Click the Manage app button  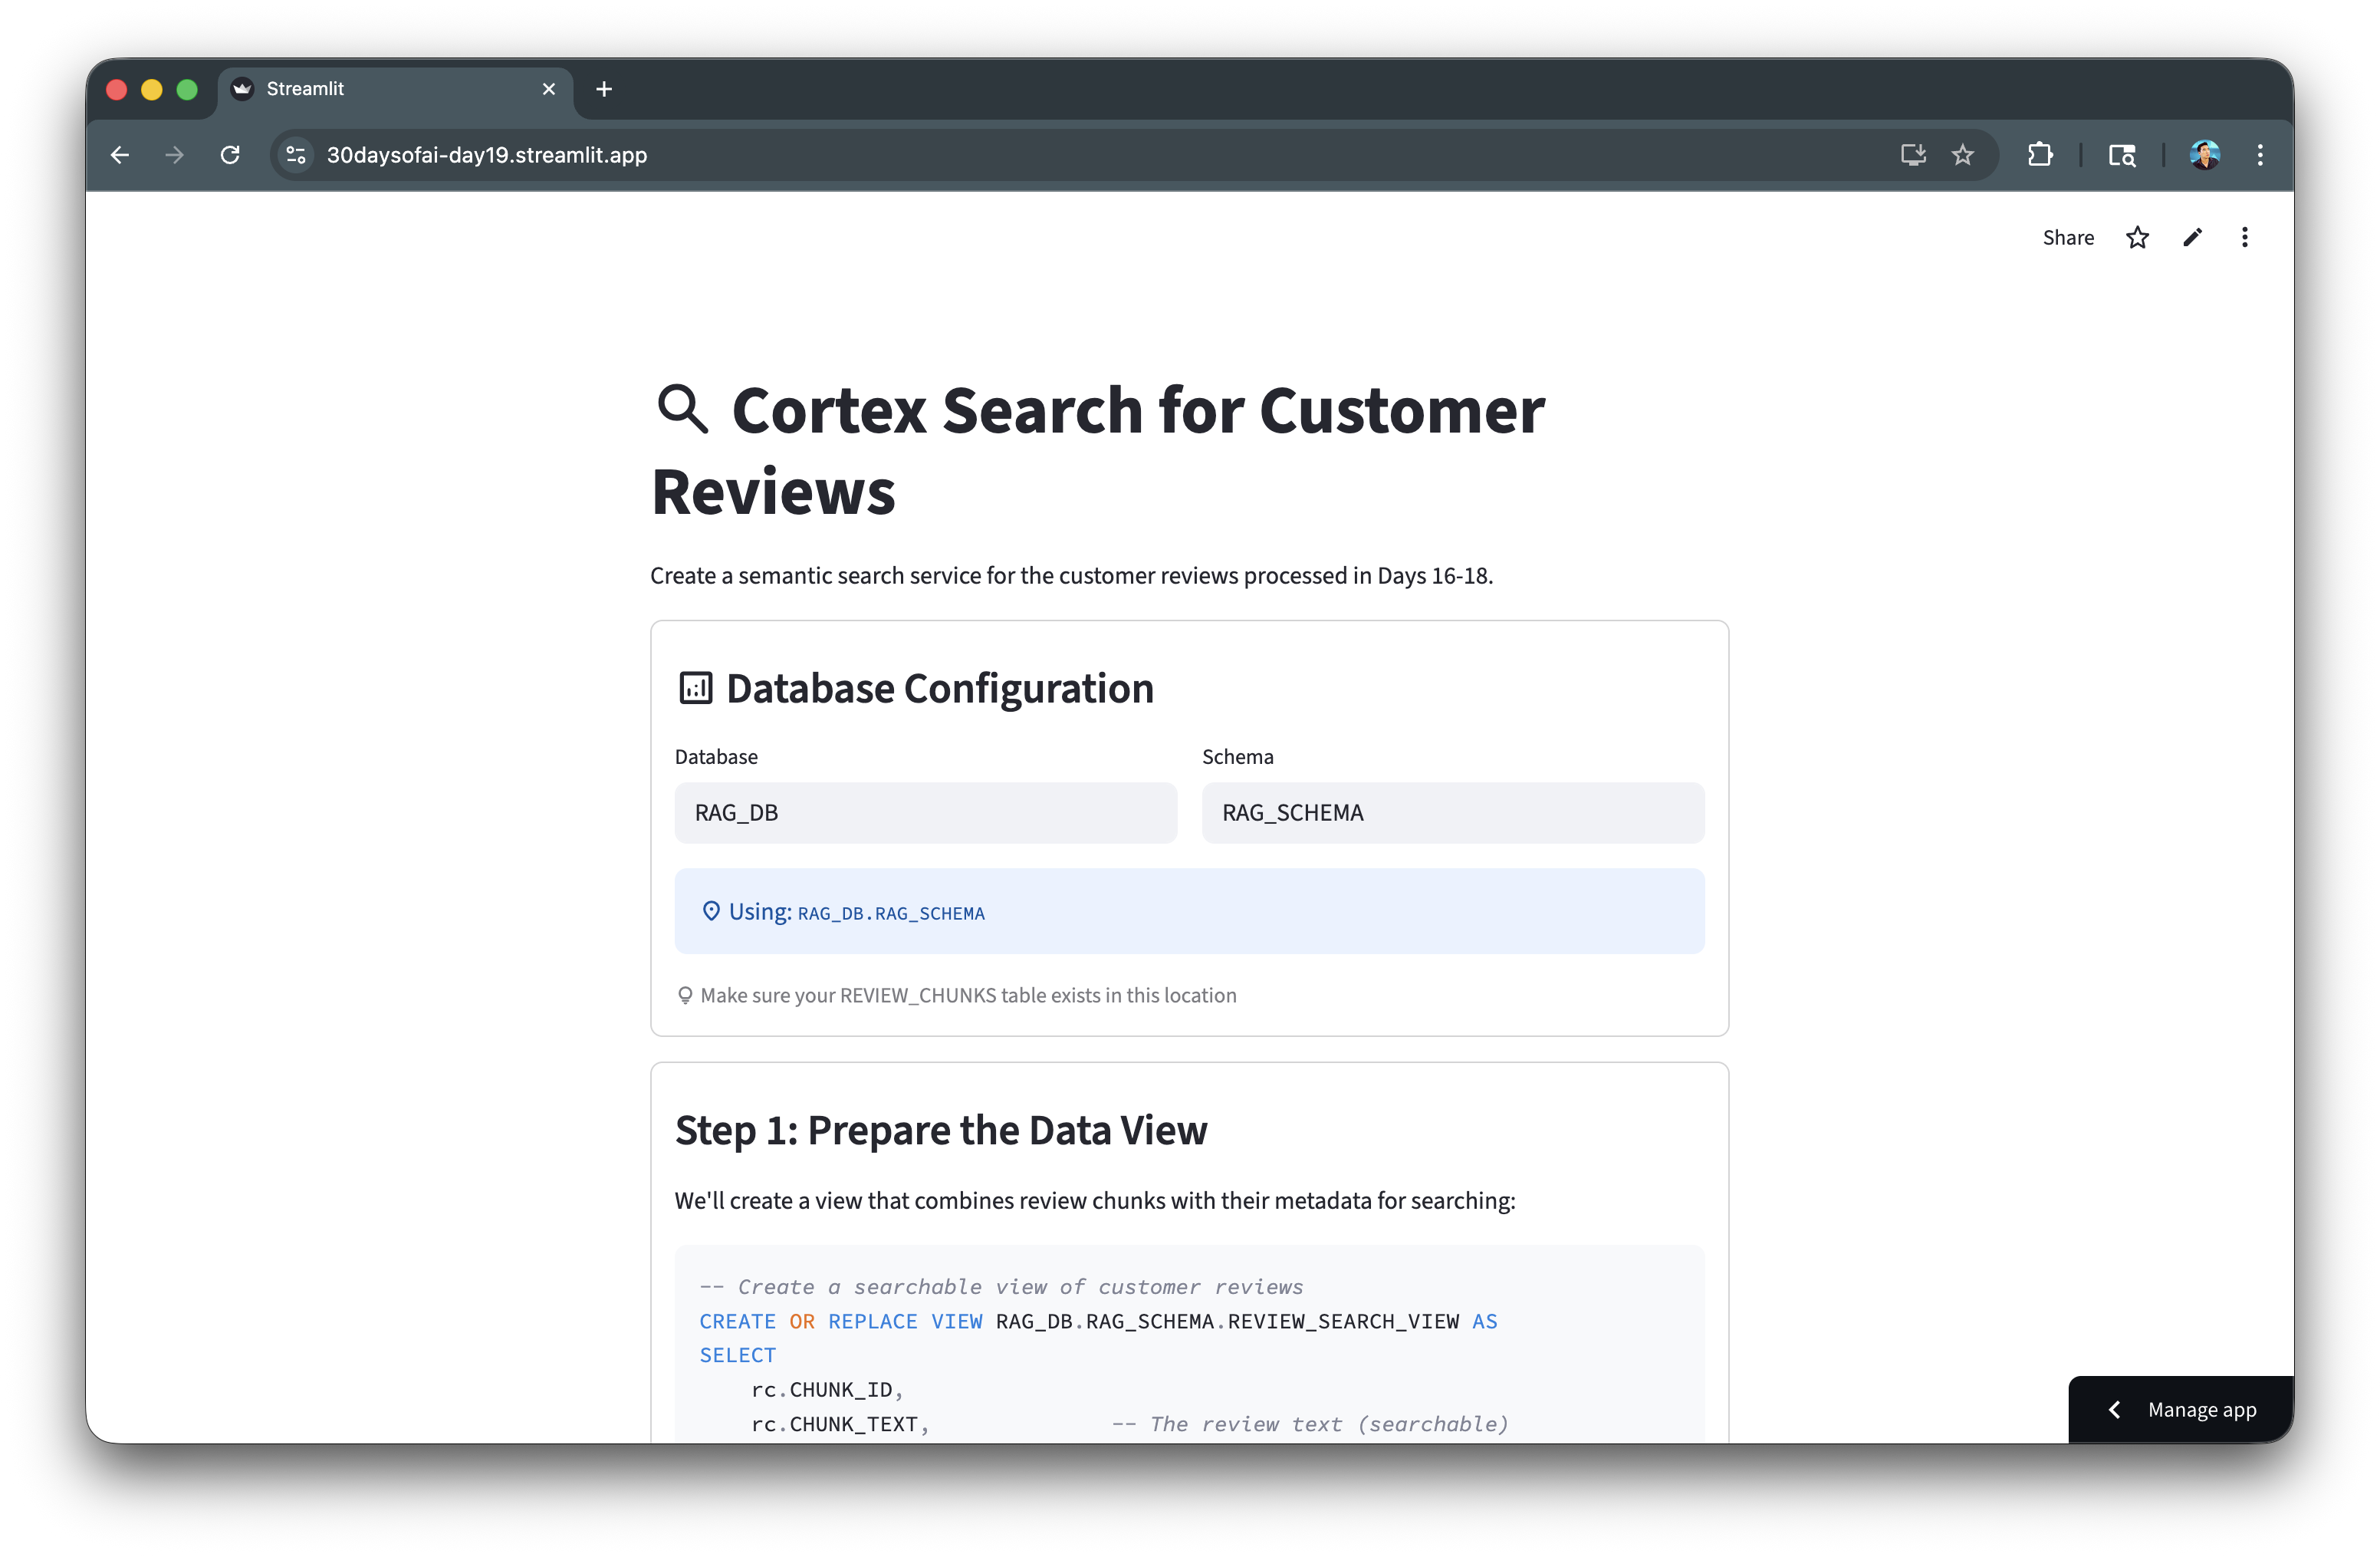click(x=2201, y=1410)
